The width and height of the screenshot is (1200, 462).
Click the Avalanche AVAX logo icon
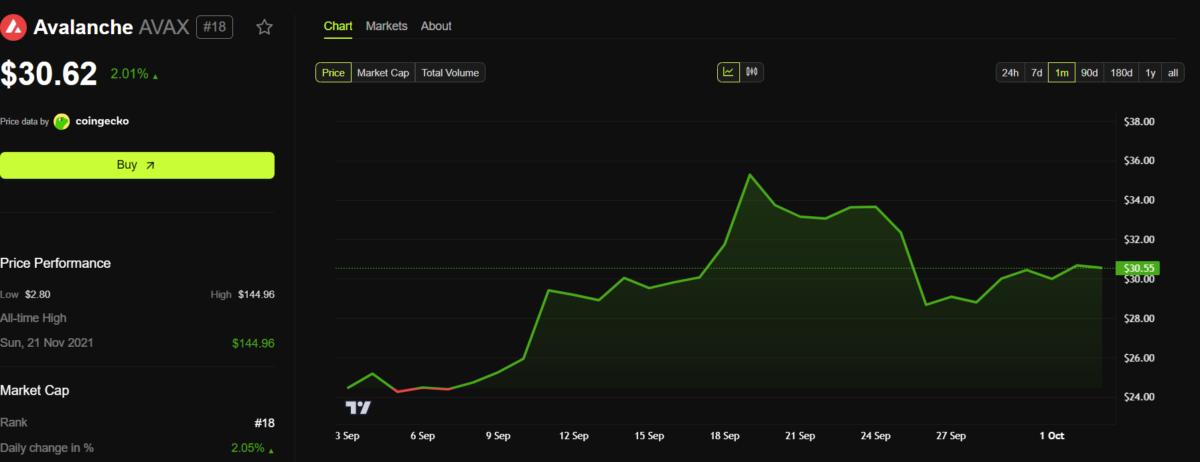tap(13, 27)
